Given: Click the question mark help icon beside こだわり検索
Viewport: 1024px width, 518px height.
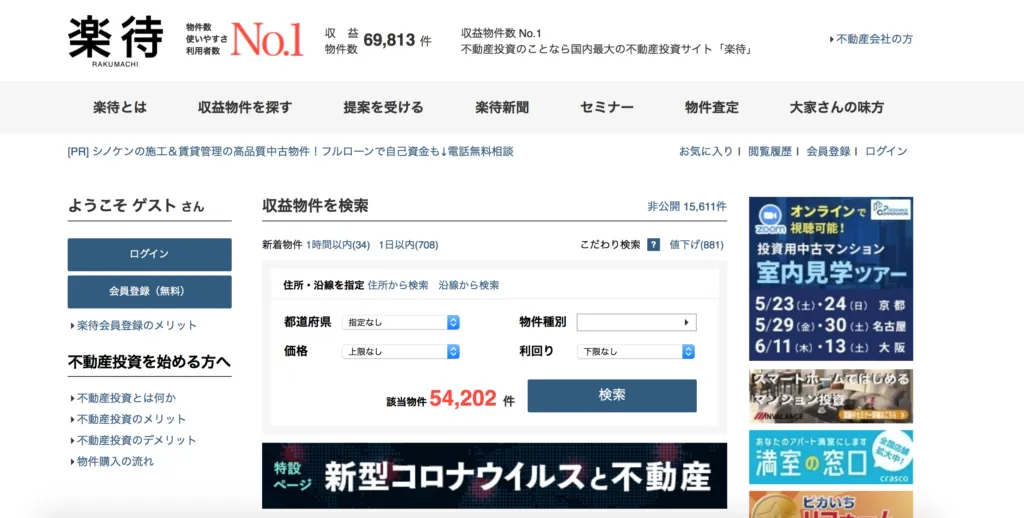Looking at the screenshot, I should click(653, 245).
